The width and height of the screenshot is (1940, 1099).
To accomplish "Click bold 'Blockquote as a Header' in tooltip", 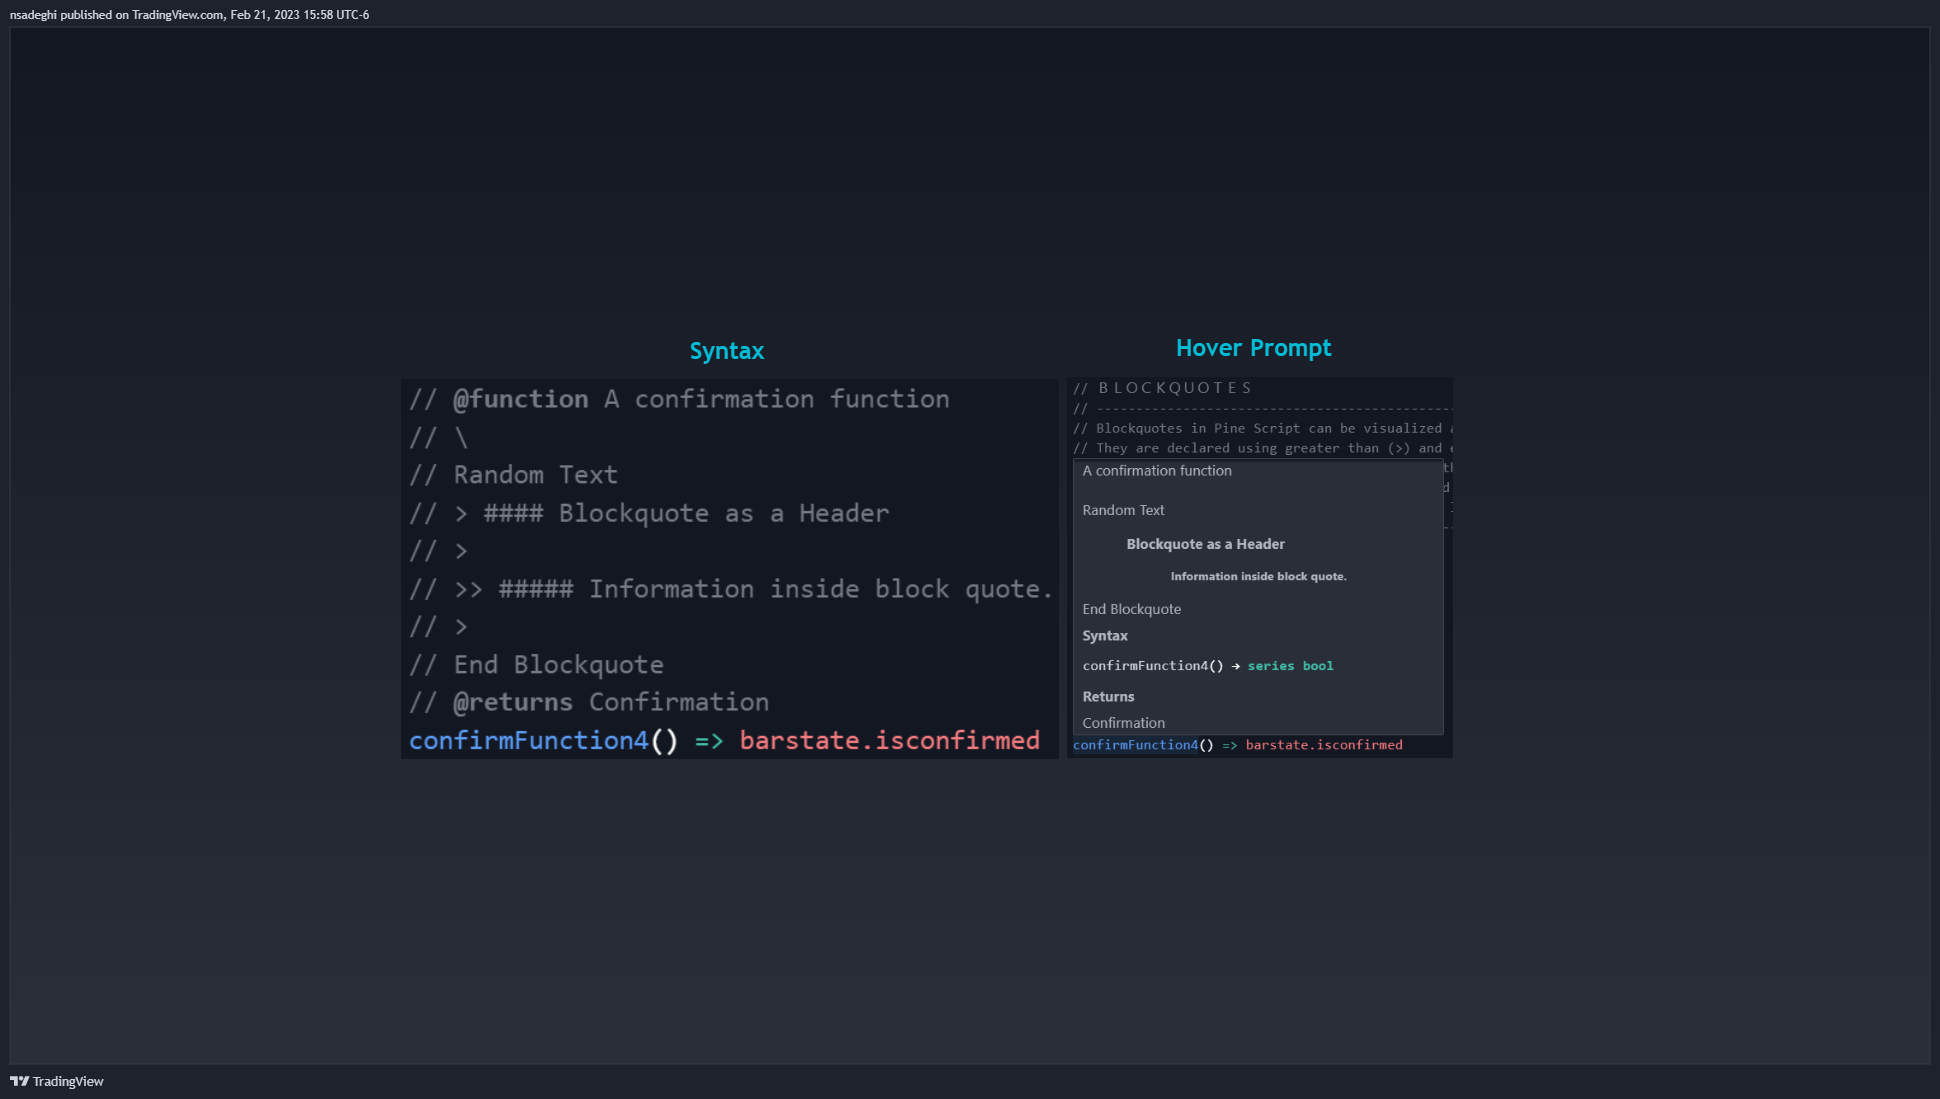I will tap(1205, 544).
